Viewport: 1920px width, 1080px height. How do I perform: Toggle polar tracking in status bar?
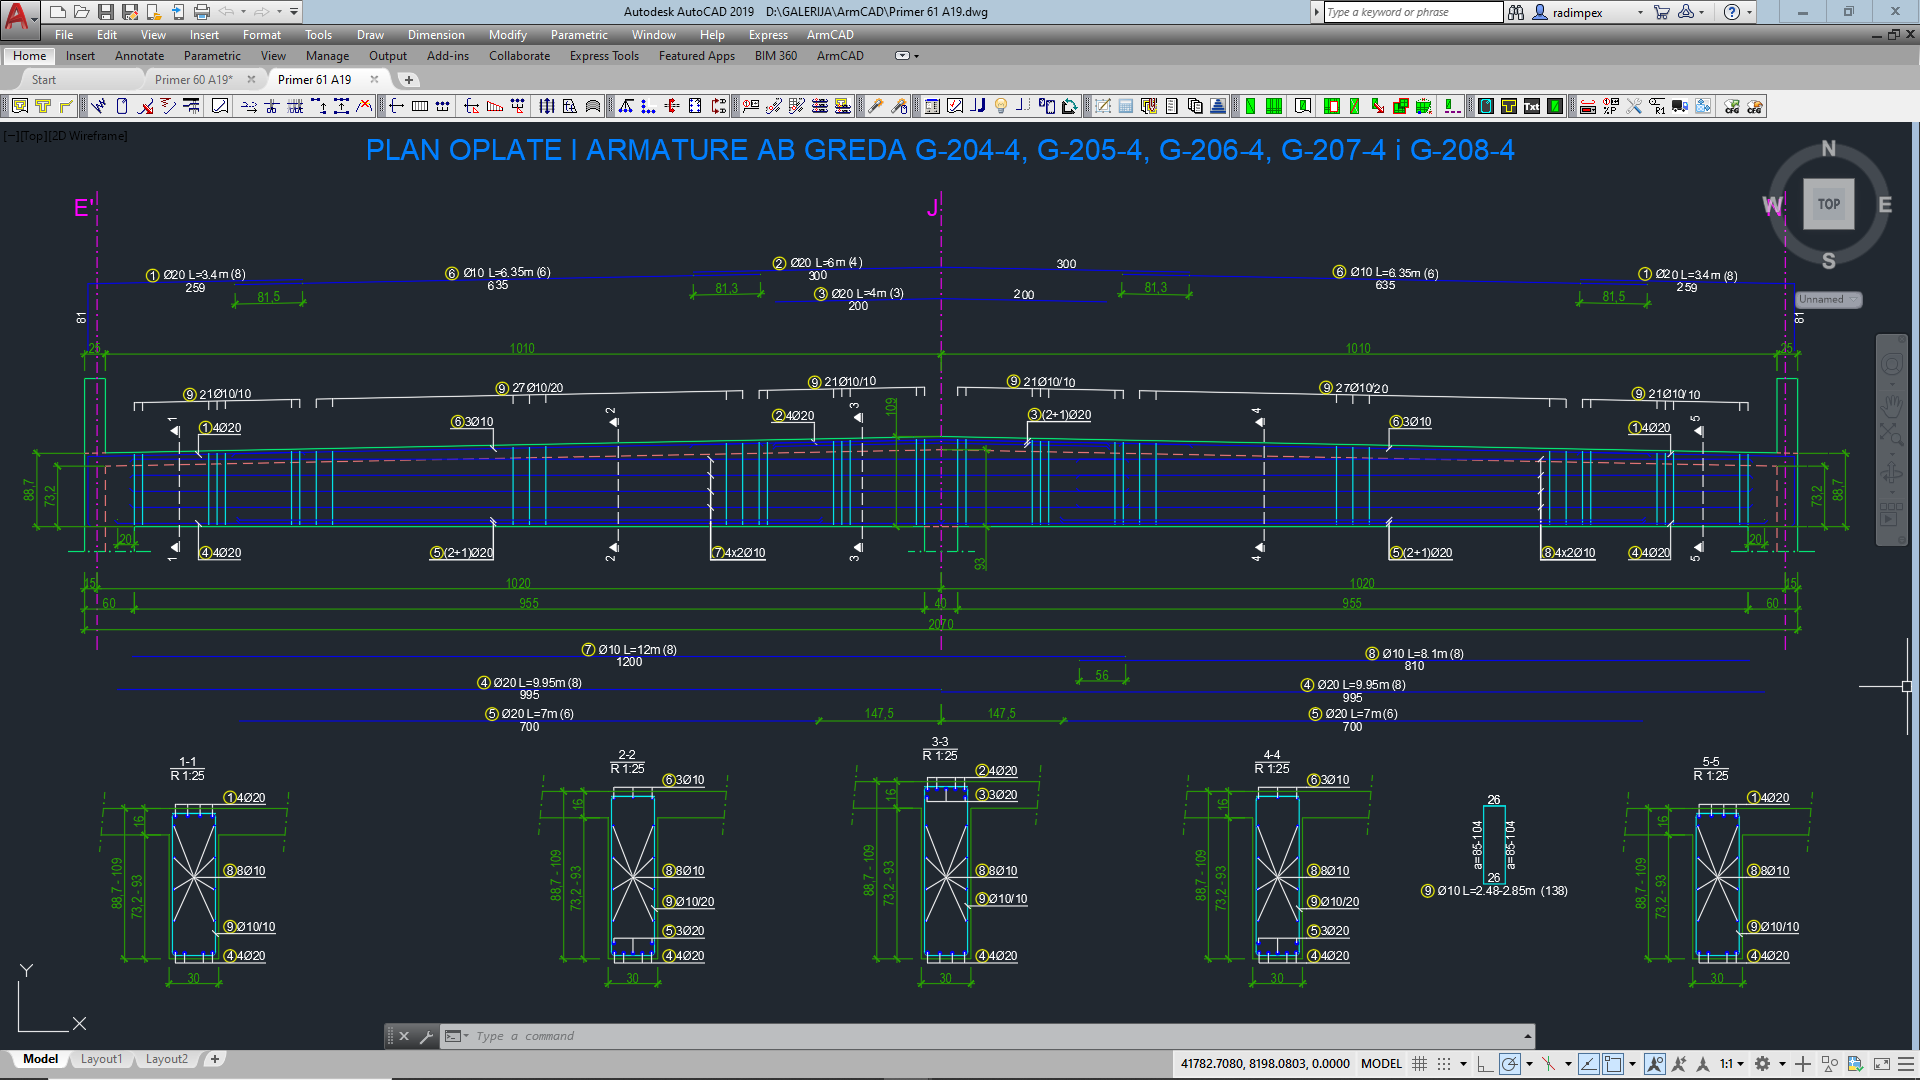tap(1510, 1064)
